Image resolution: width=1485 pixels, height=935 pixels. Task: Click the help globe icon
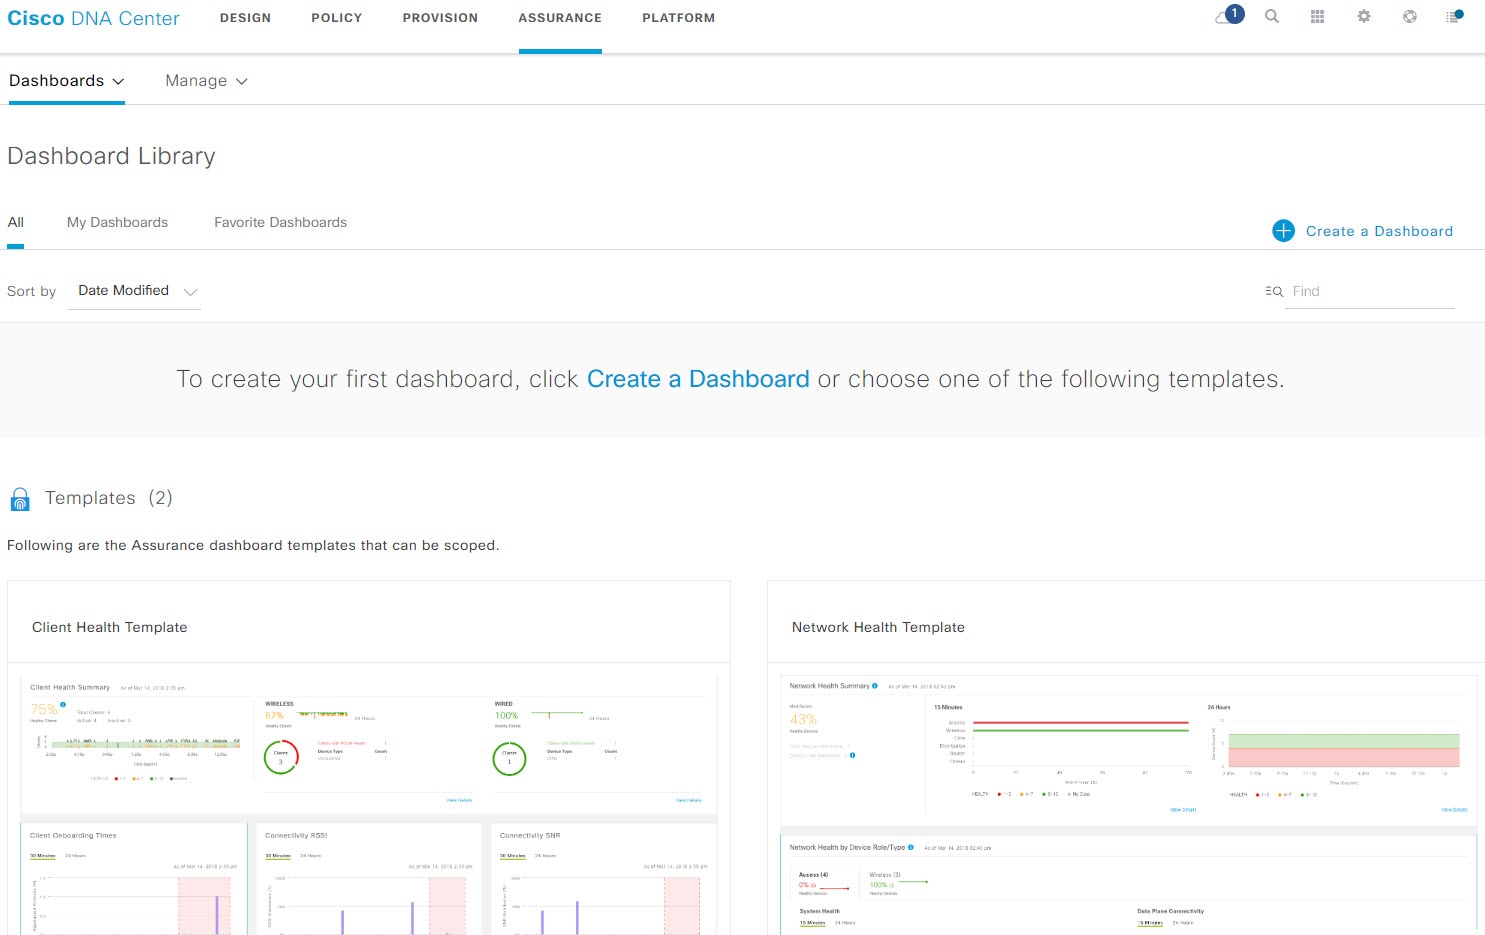pyautogui.click(x=1409, y=17)
